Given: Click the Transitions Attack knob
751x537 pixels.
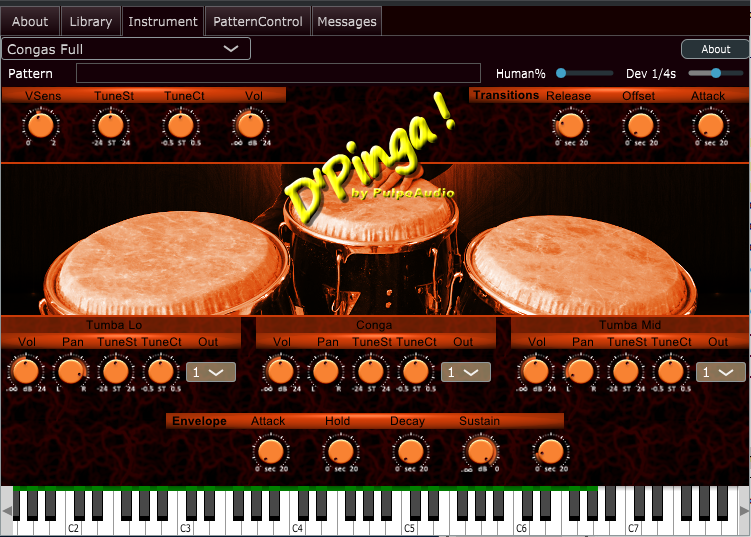Looking at the screenshot, I should point(711,126).
